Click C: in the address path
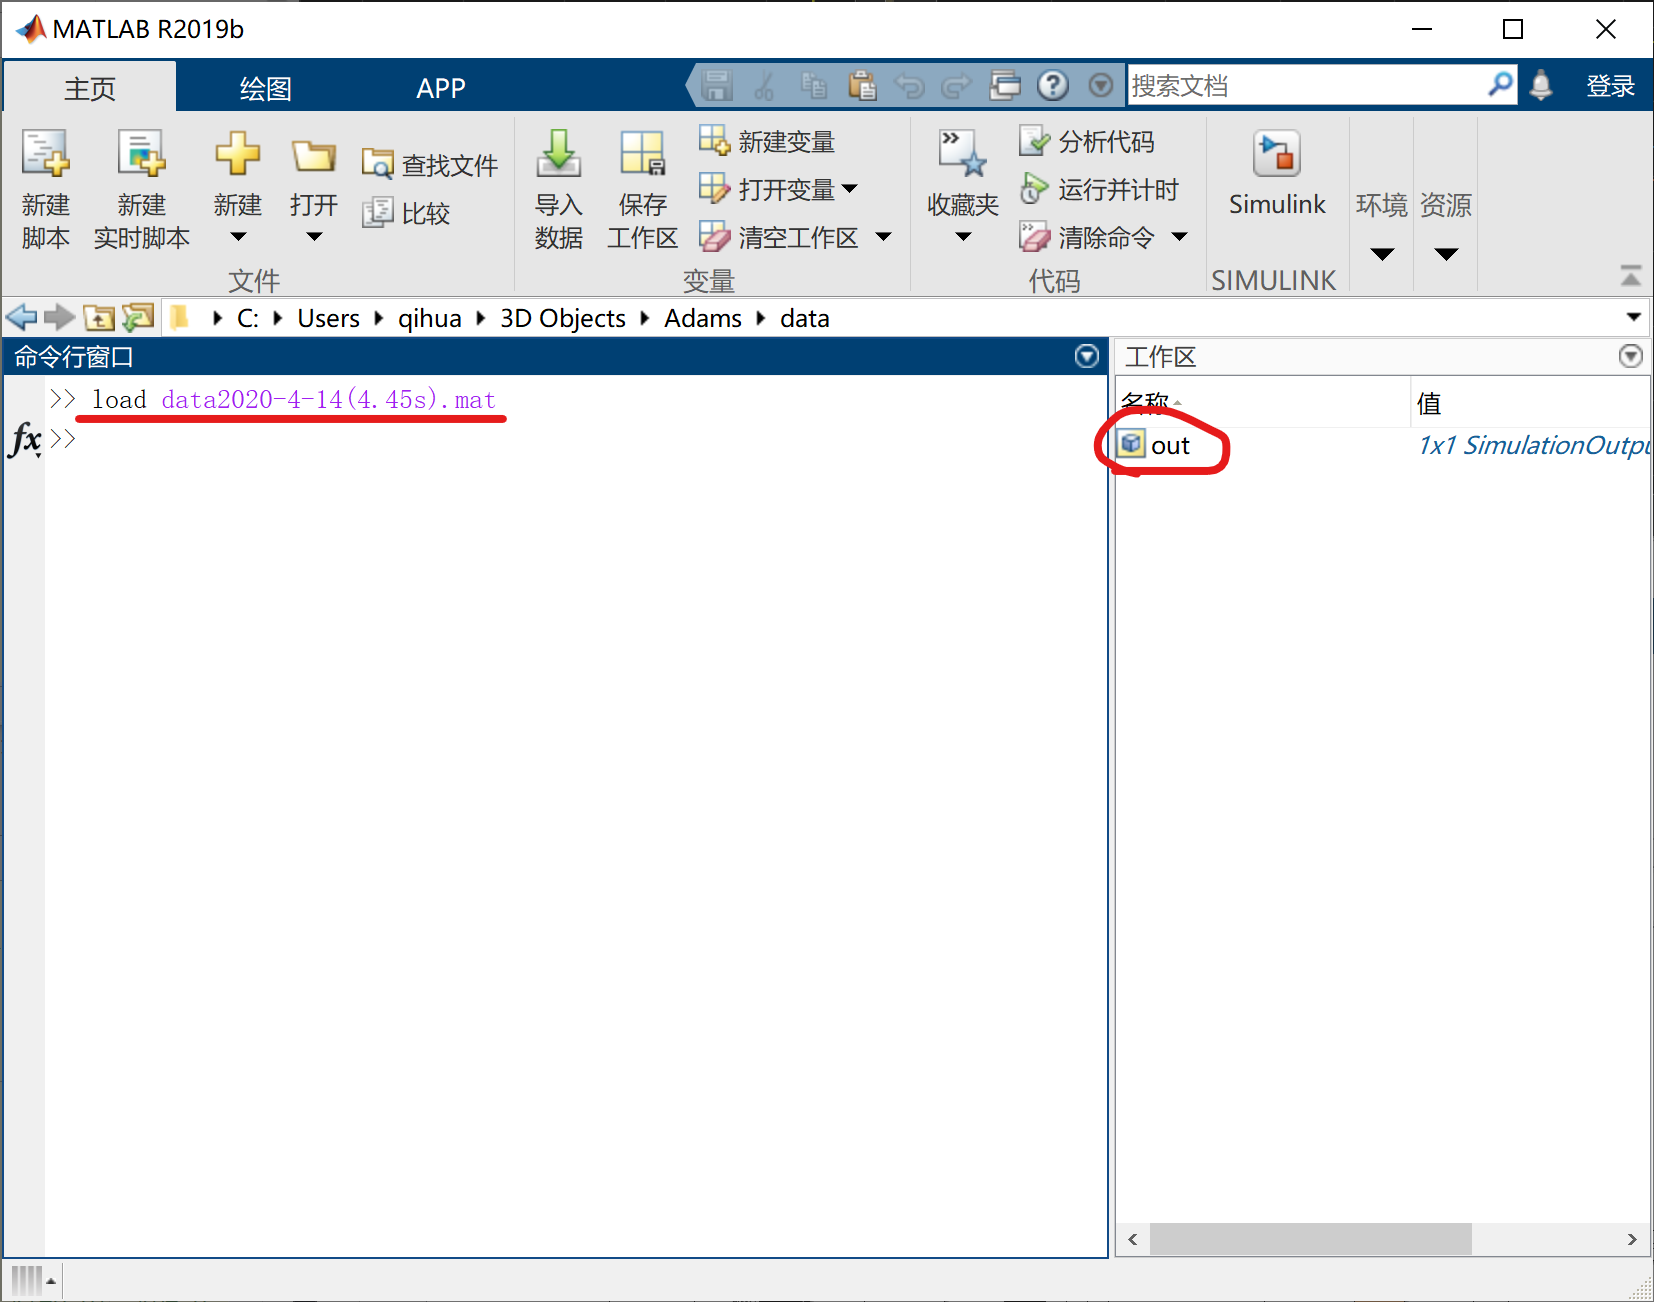 tap(248, 318)
